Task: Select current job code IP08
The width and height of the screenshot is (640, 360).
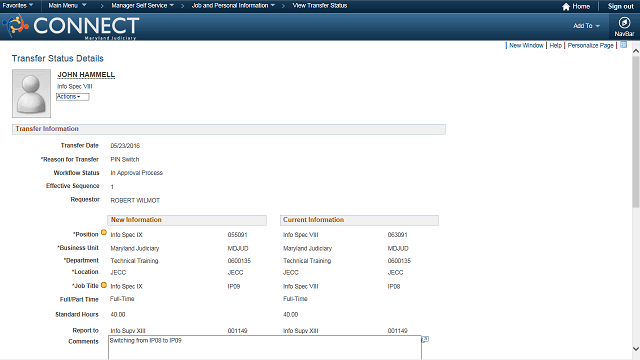Action: click(394, 287)
